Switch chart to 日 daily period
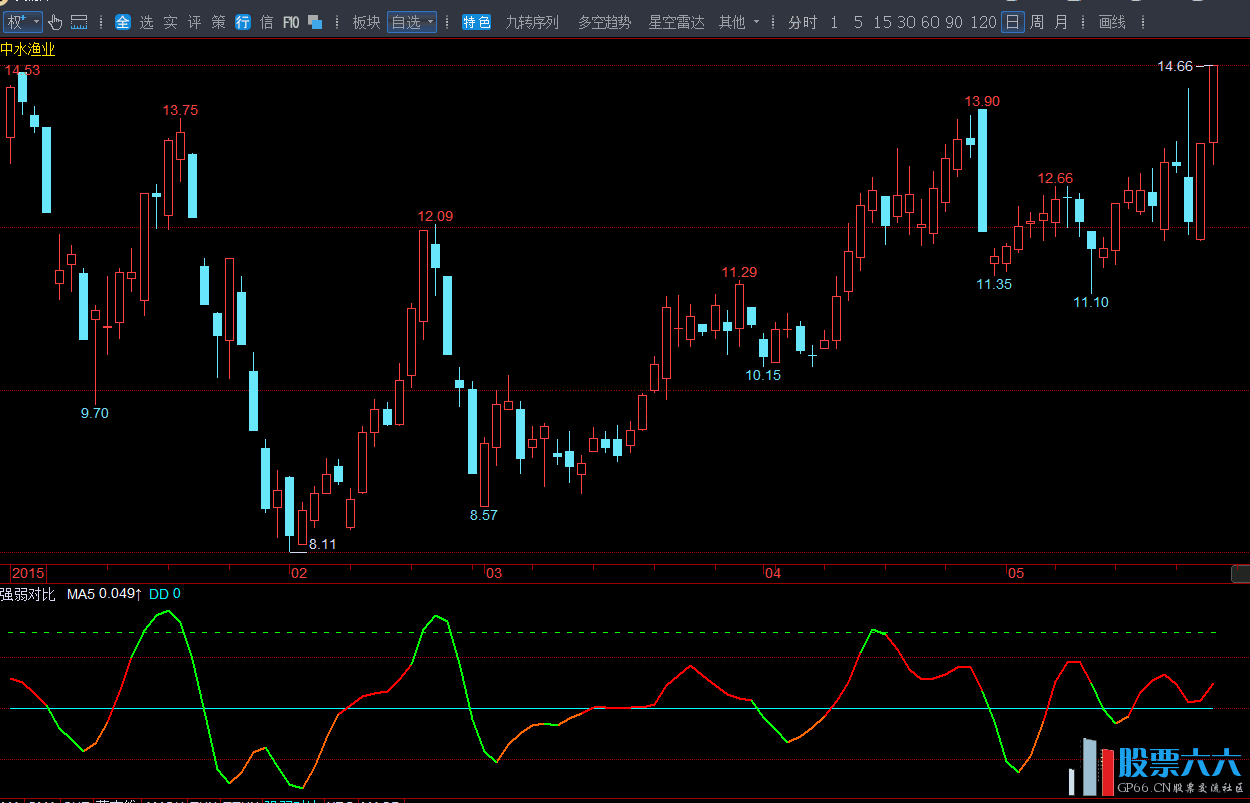 click(x=1012, y=22)
